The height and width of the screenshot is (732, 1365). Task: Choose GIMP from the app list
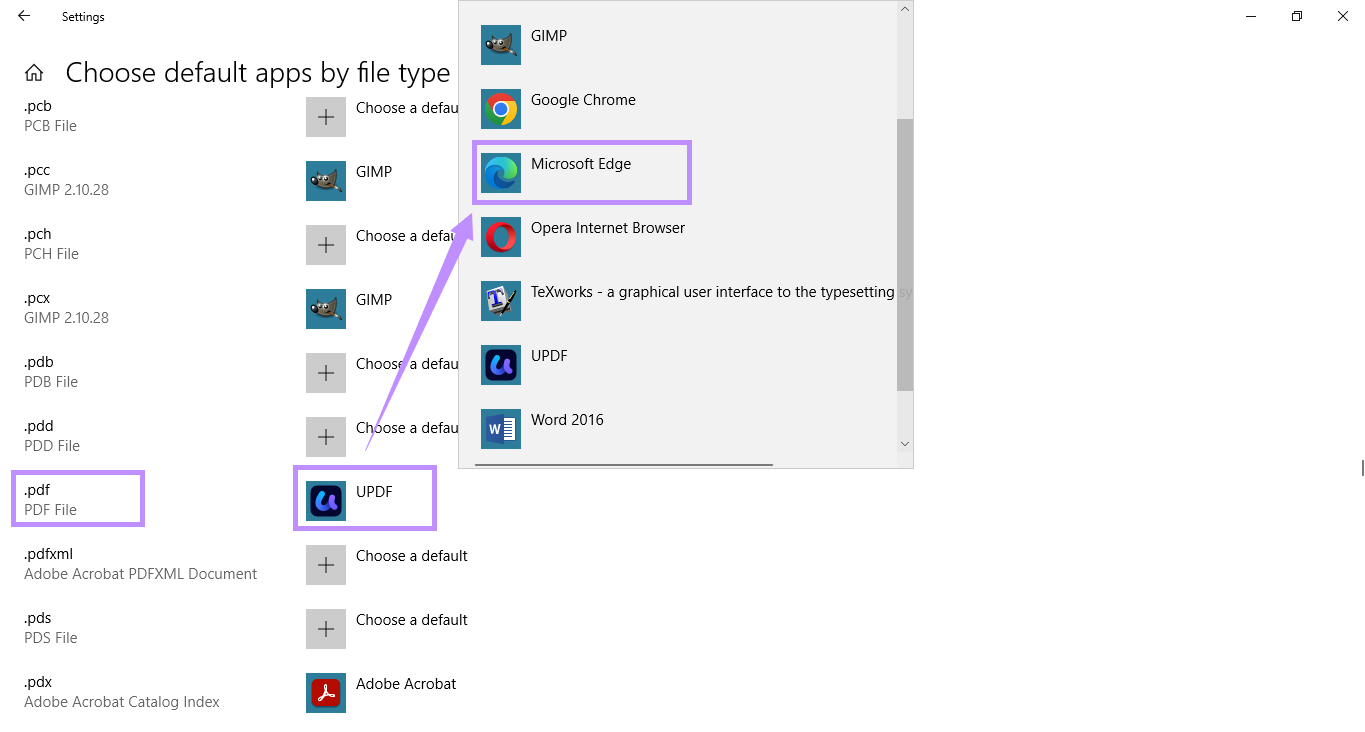549,36
